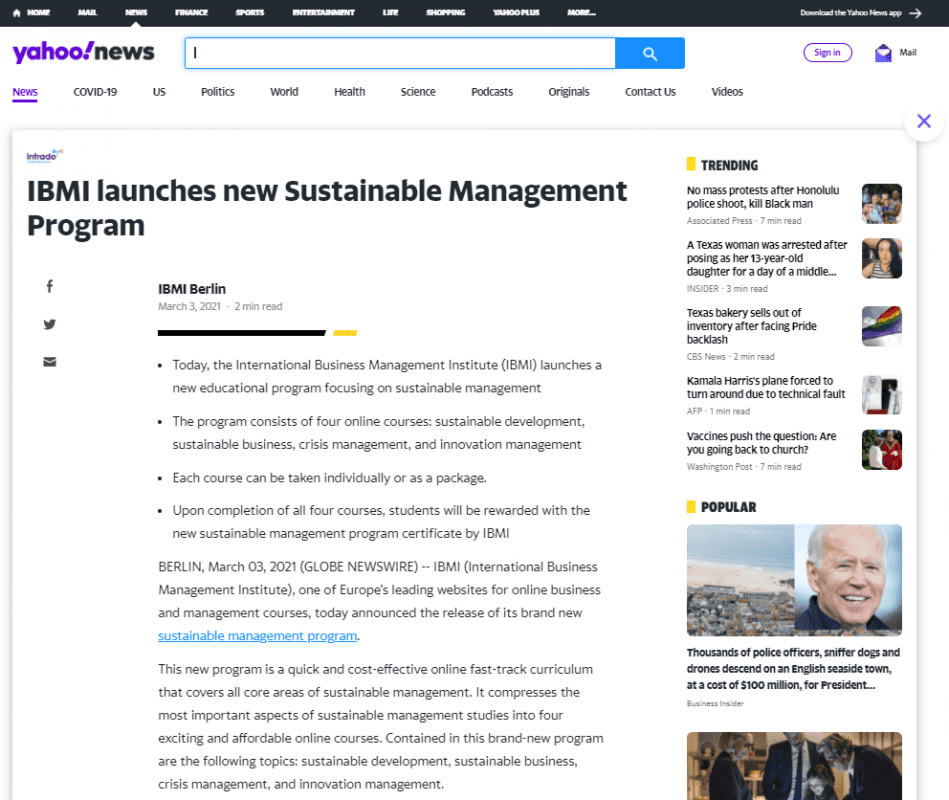
Task: Share article on Twitter
Action: point(50,324)
